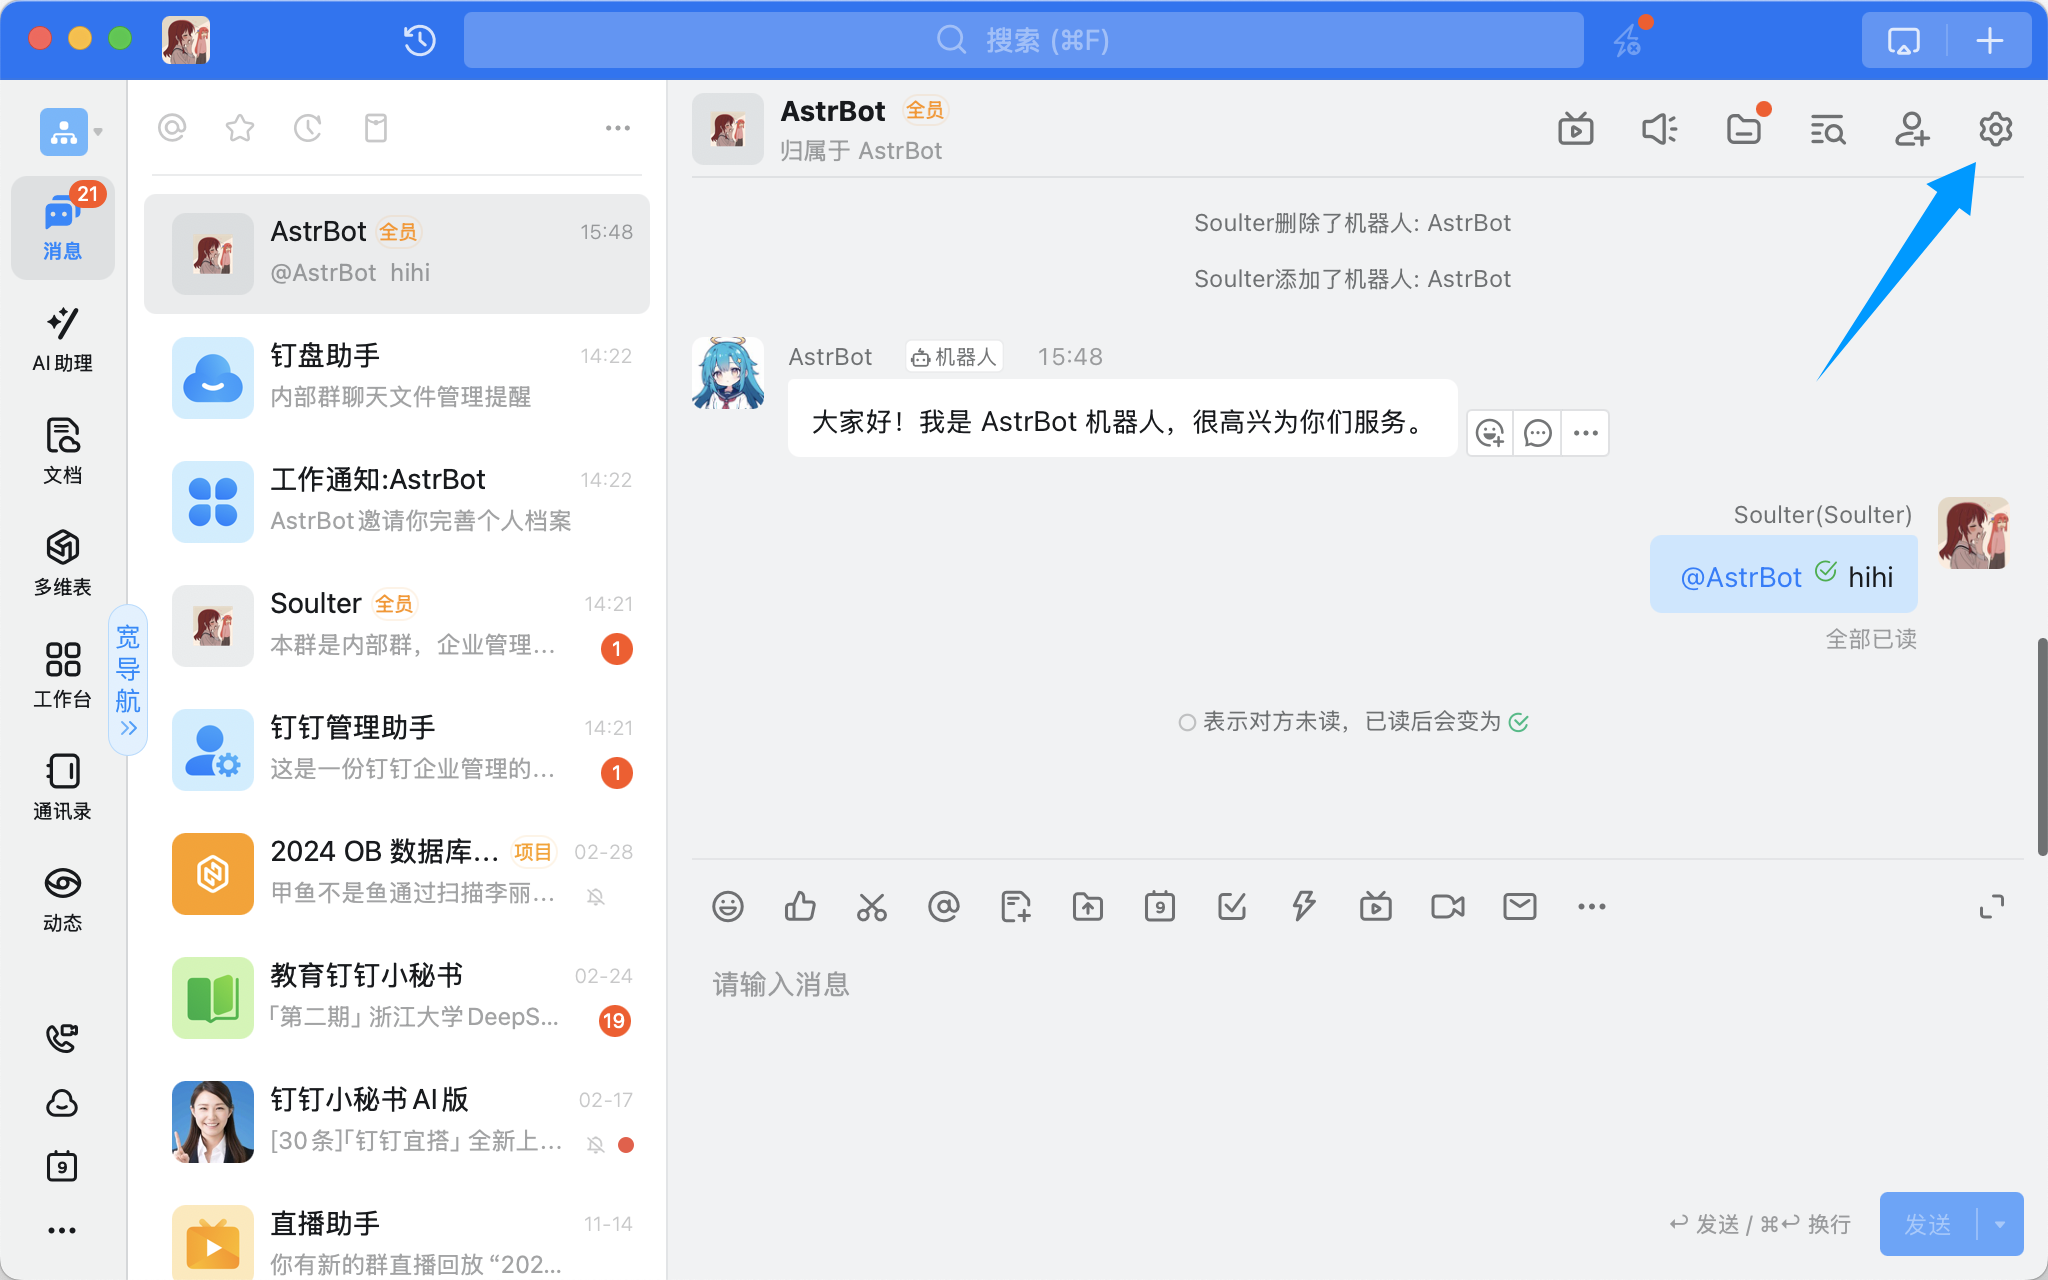This screenshot has width=2048, height=1280.
Task: Open the 通讯录 contacts tab
Action: 63,786
